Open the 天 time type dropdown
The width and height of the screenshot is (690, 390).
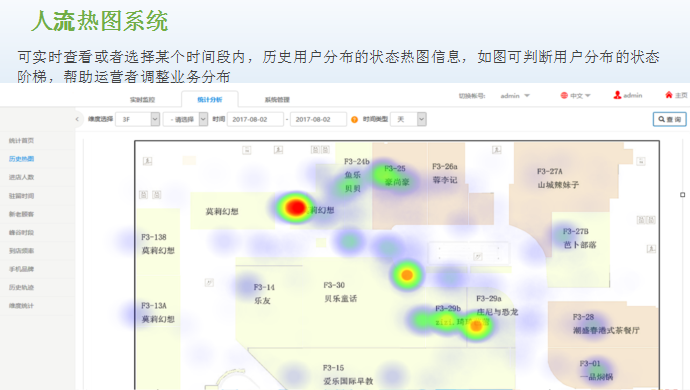point(408,119)
